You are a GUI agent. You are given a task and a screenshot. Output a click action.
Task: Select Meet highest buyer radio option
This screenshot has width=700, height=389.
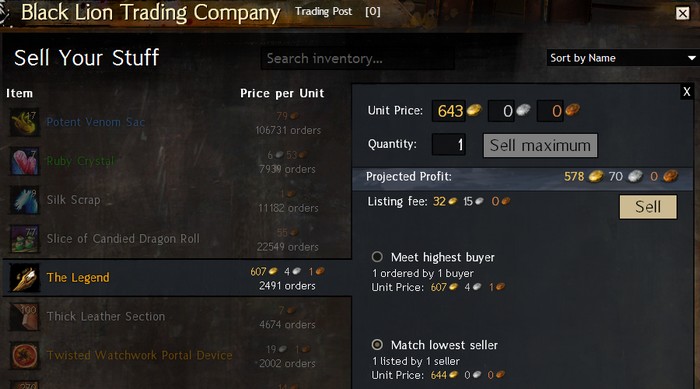click(377, 257)
